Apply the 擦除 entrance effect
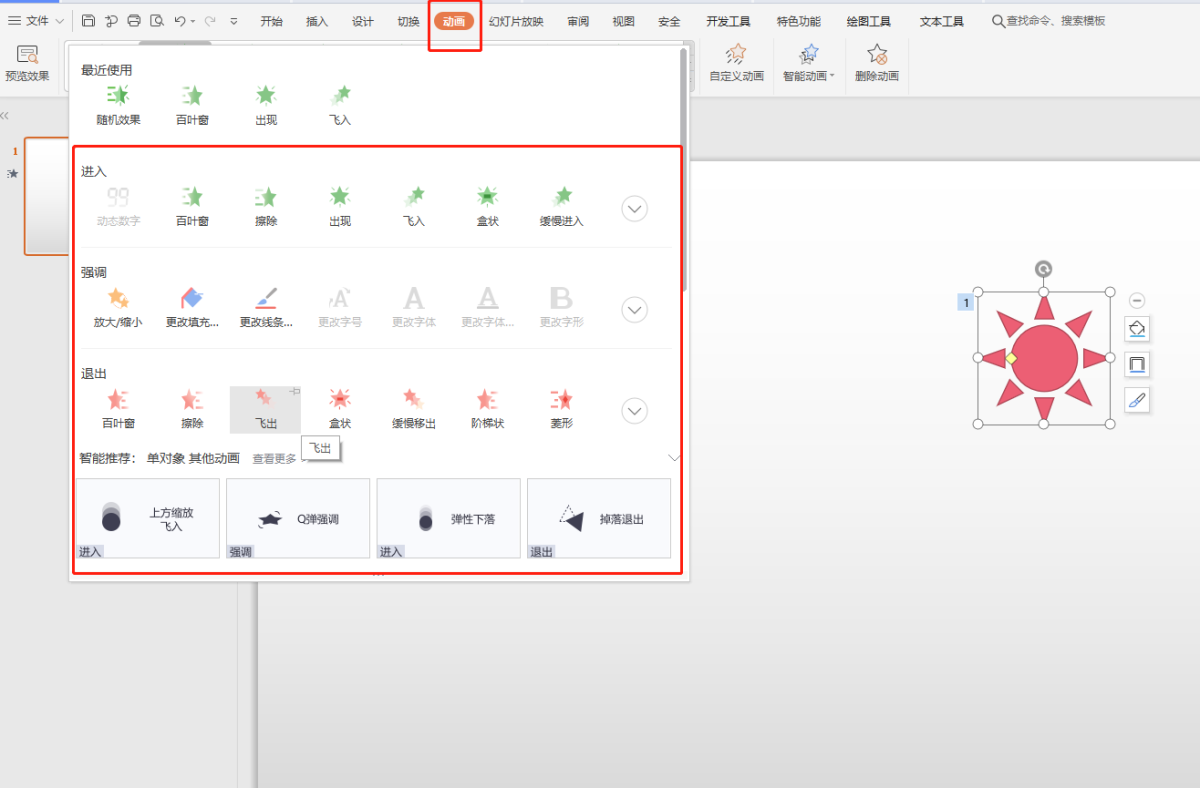Viewport: 1200px width, 788px height. [265, 205]
